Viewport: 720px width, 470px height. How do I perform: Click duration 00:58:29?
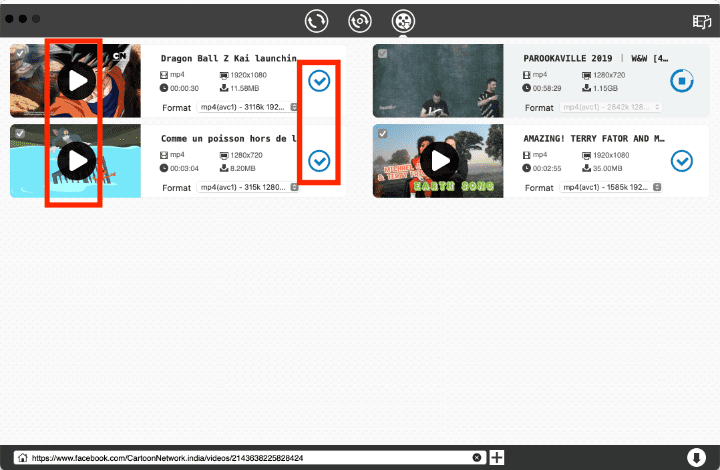pos(547,88)
